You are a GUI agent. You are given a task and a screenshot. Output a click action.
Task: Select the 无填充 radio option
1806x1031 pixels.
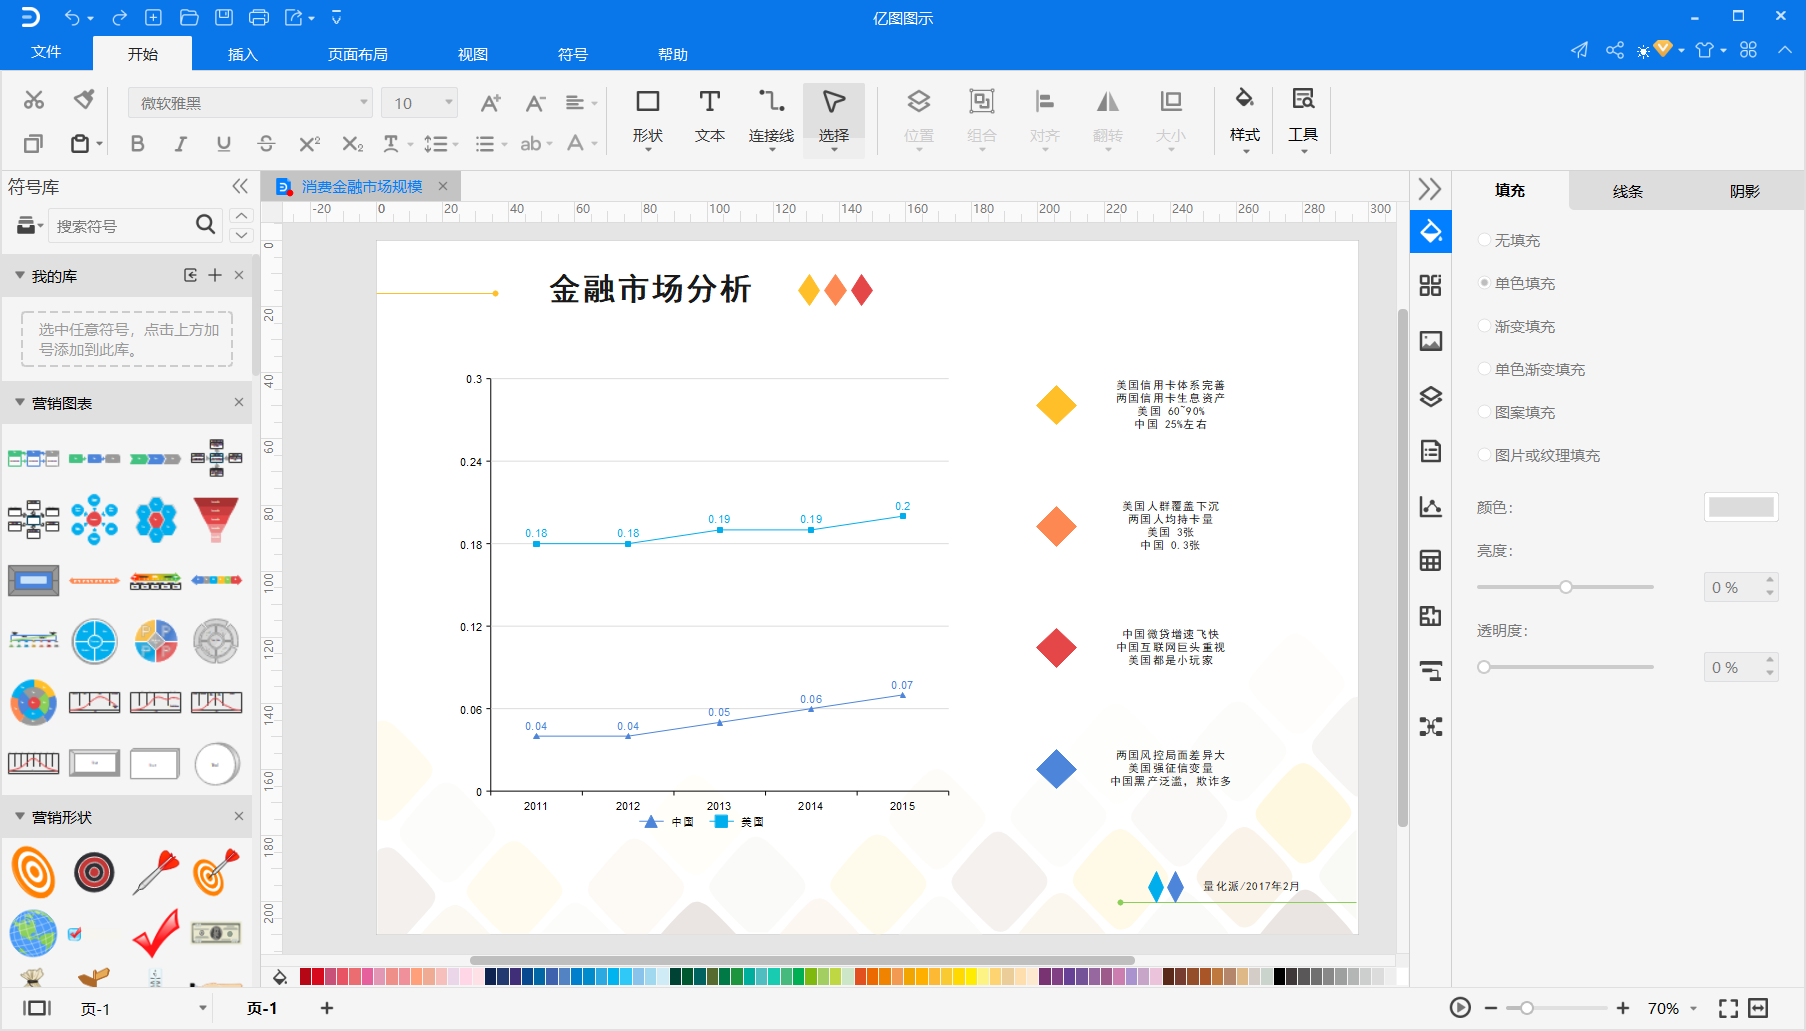1485,240
